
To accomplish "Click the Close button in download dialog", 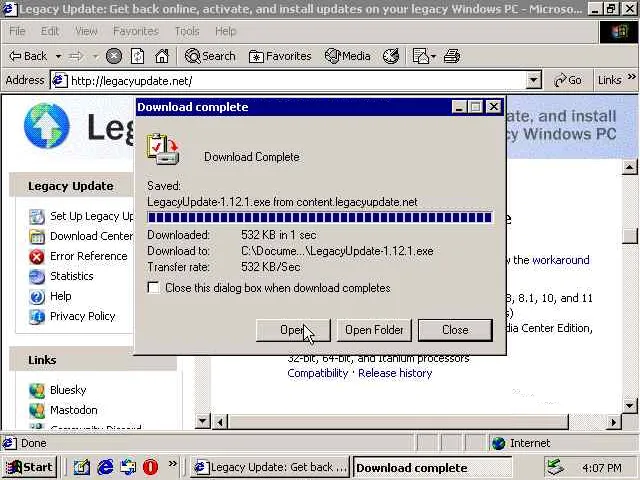I will coord(455,330).
